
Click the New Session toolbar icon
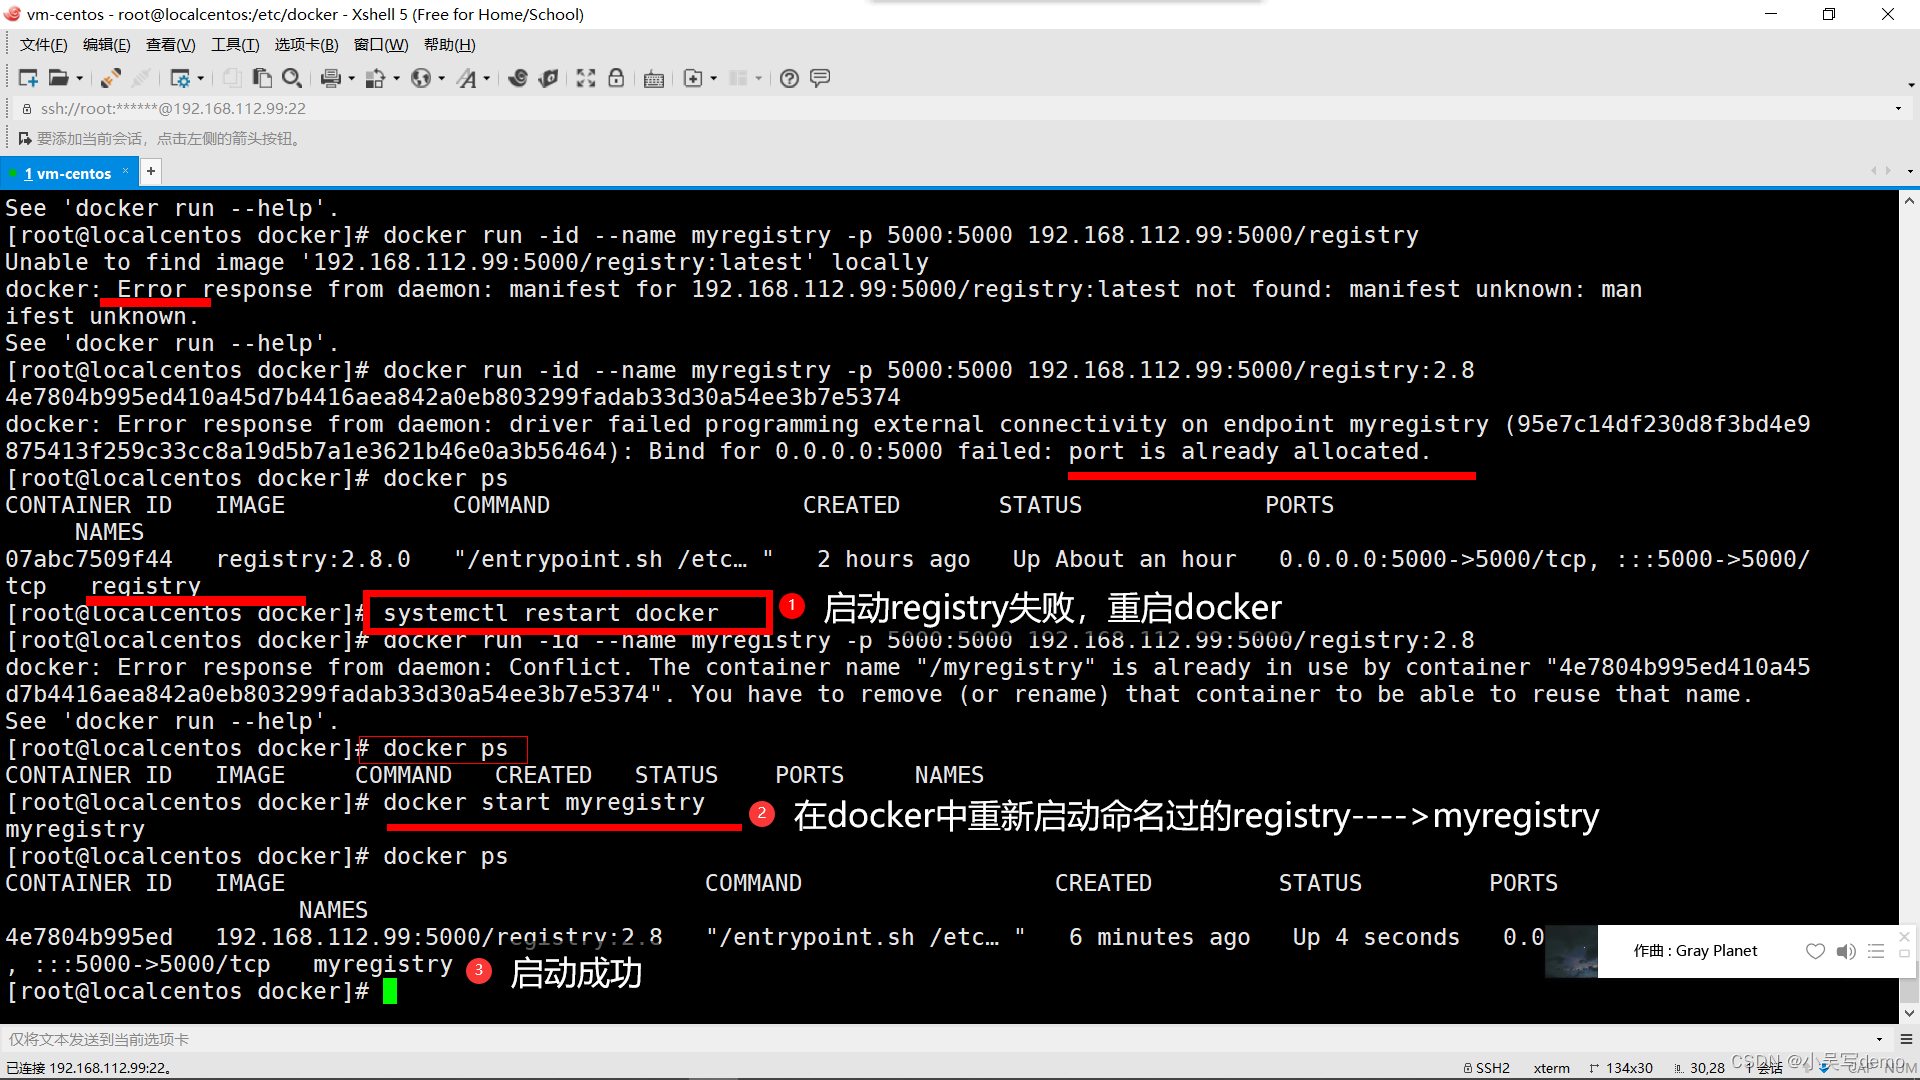tap(27, 78)
